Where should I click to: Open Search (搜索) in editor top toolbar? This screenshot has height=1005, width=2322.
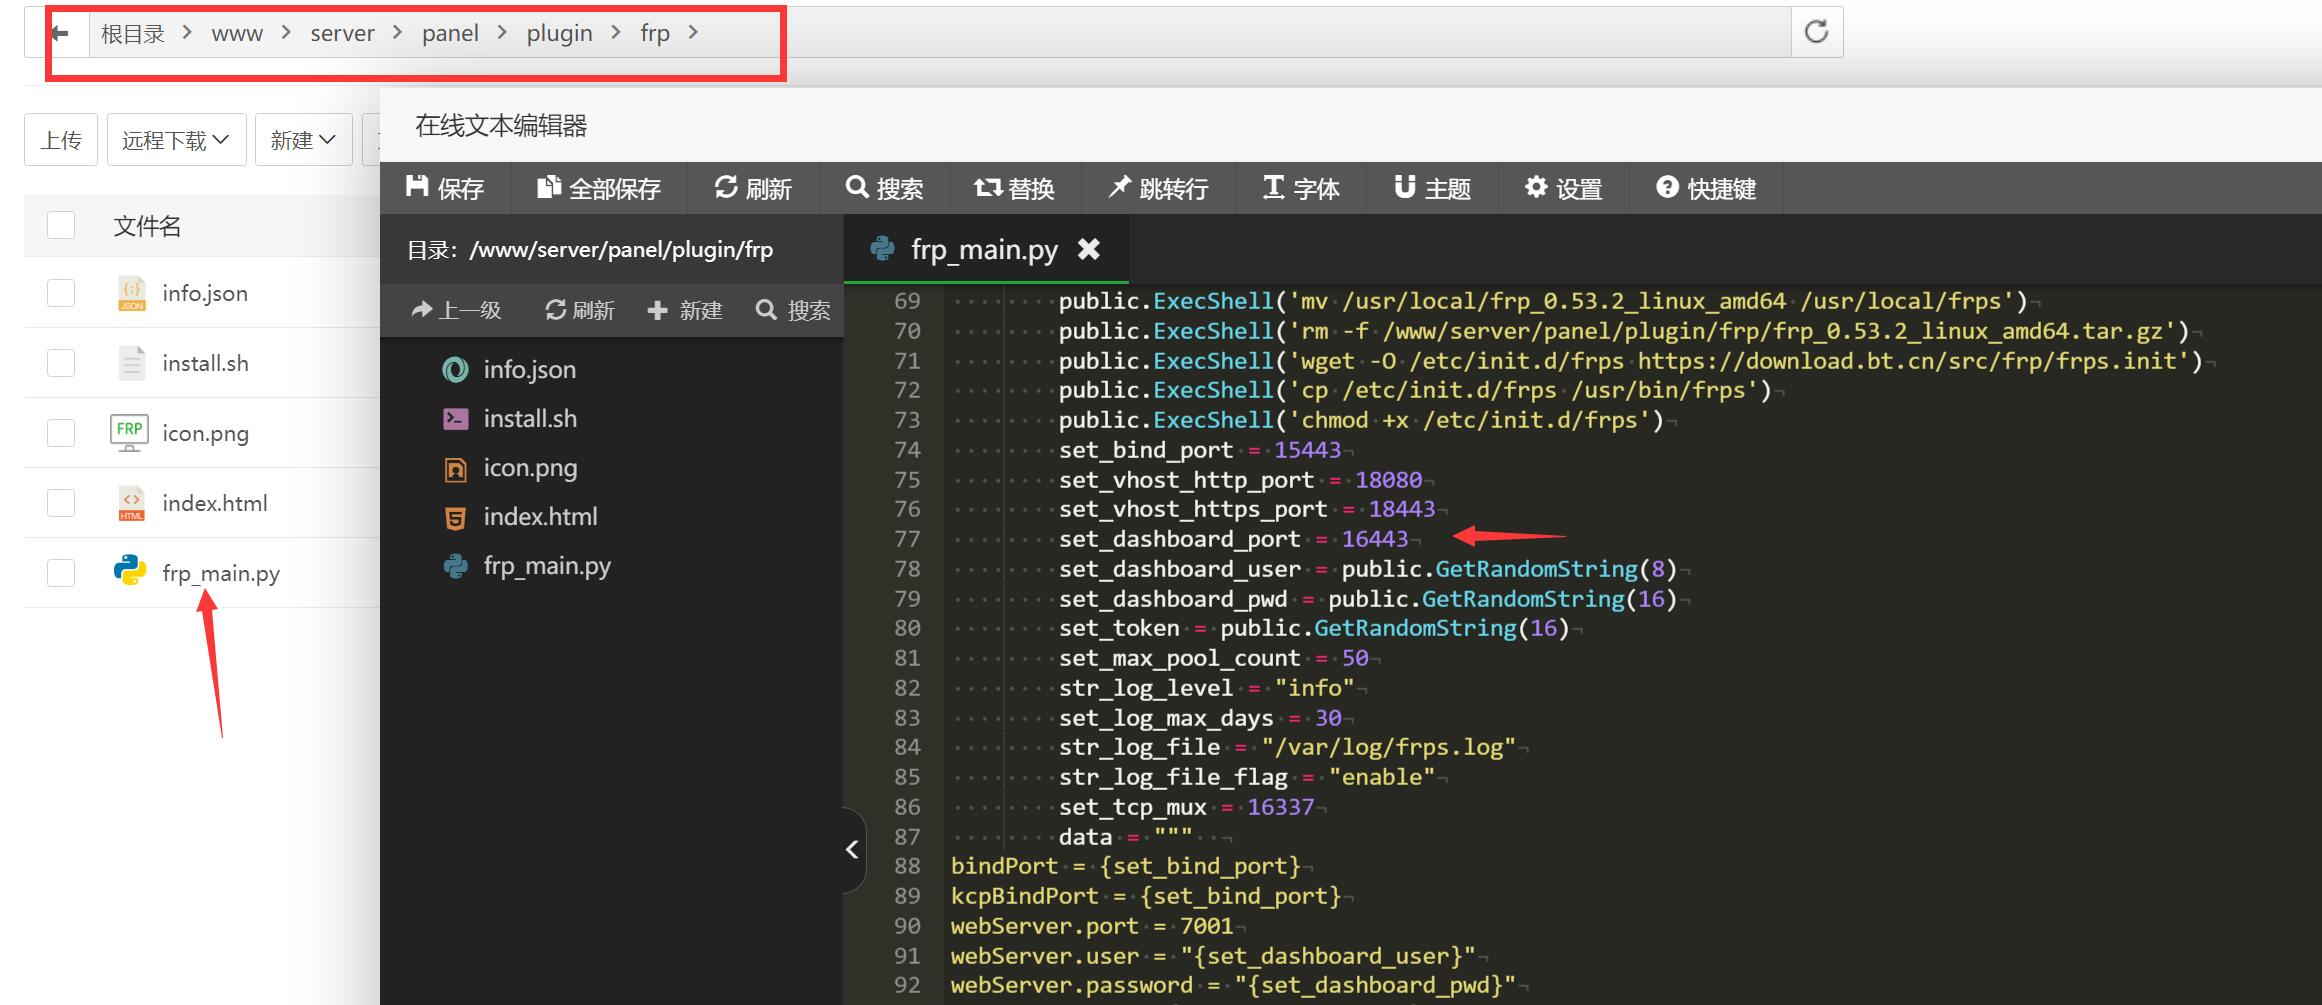884,188
